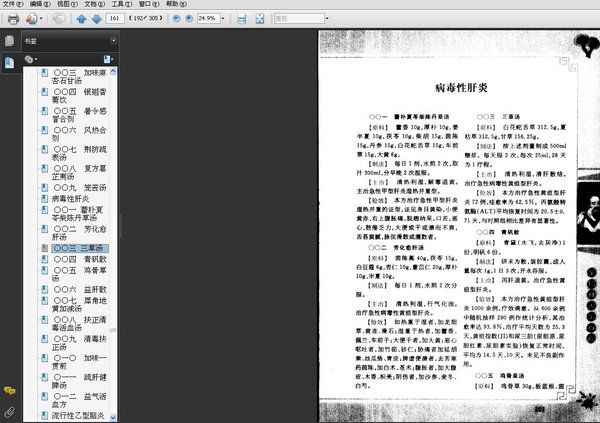Click the Print icon in the toolbar
The image size is (600, 423).
(x=13, y=18)
